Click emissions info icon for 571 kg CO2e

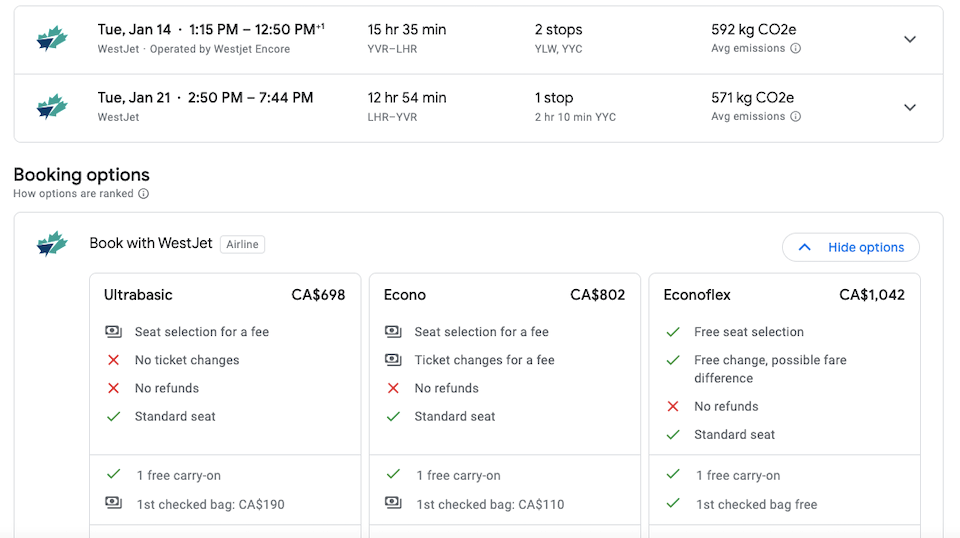click(x=795, y=116)
